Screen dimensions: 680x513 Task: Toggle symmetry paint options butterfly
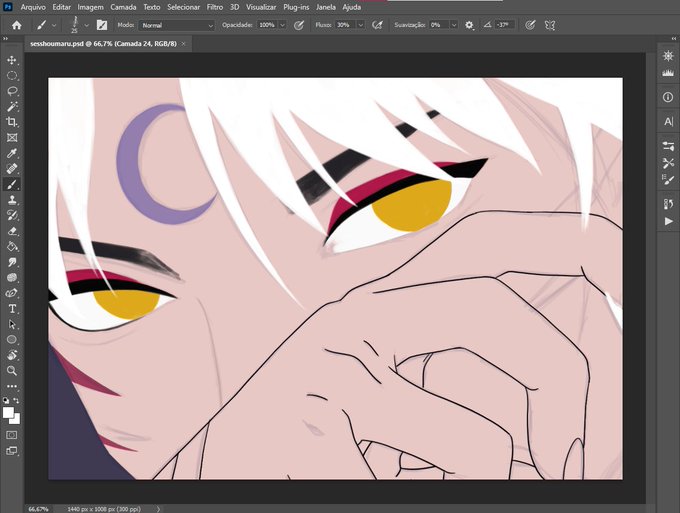[x=550, y=25]
